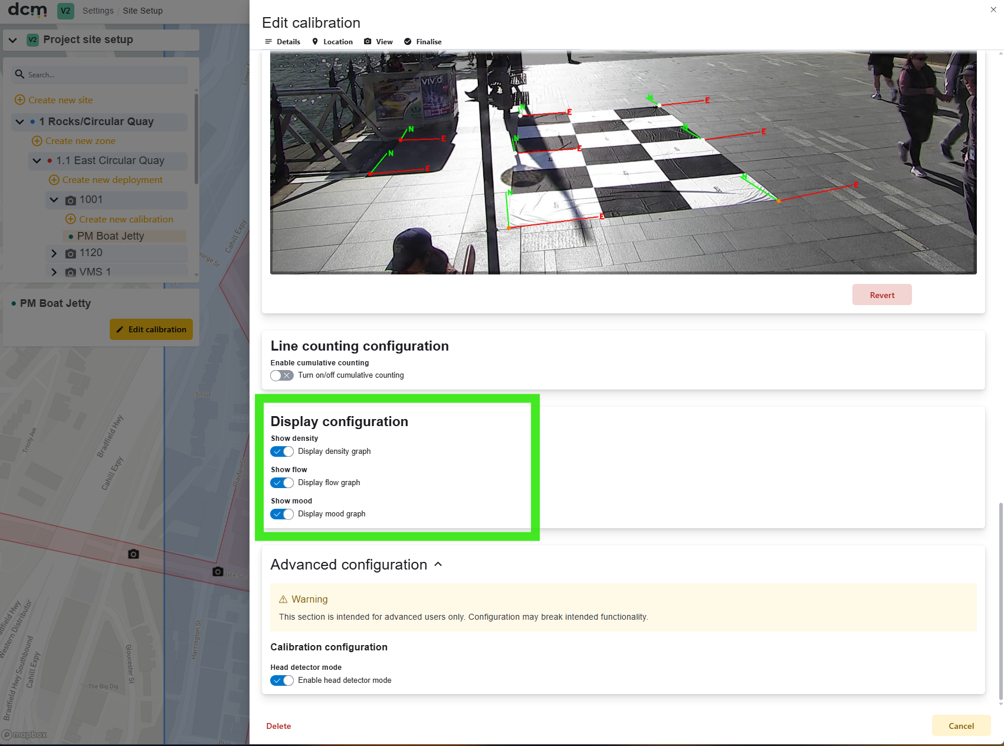The image size is (1004, 746).
Task: Click the camera icon beside VMS 1
Action: pyautogui.click(x=70, y=273)
